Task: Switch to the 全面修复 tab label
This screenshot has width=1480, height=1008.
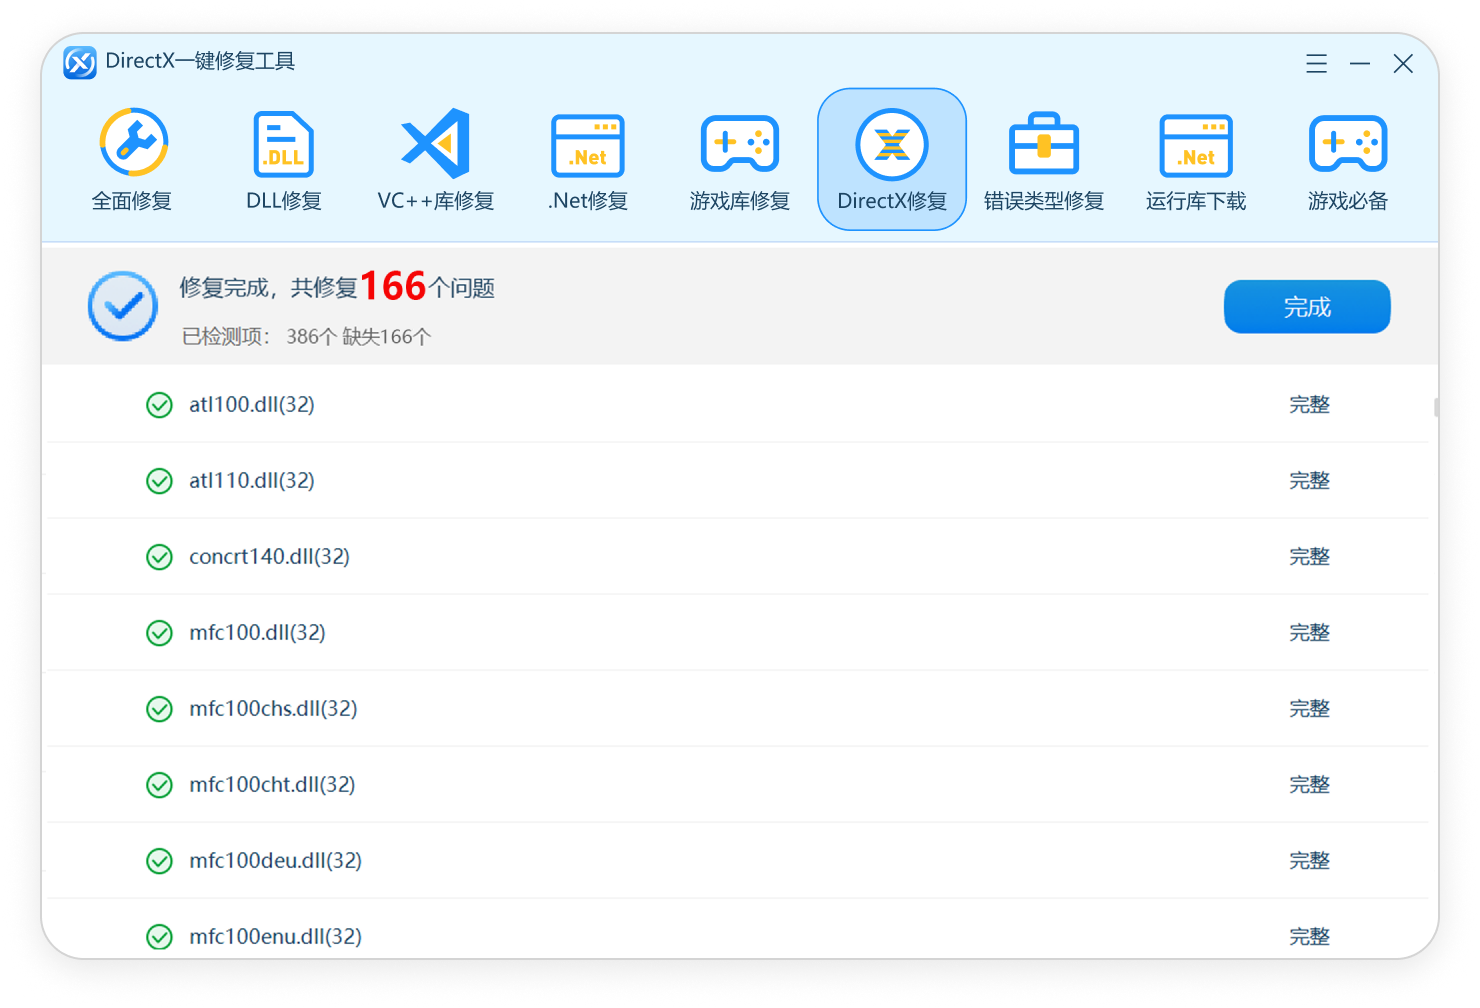Action: pyautogui.click(x=132, y=201)
